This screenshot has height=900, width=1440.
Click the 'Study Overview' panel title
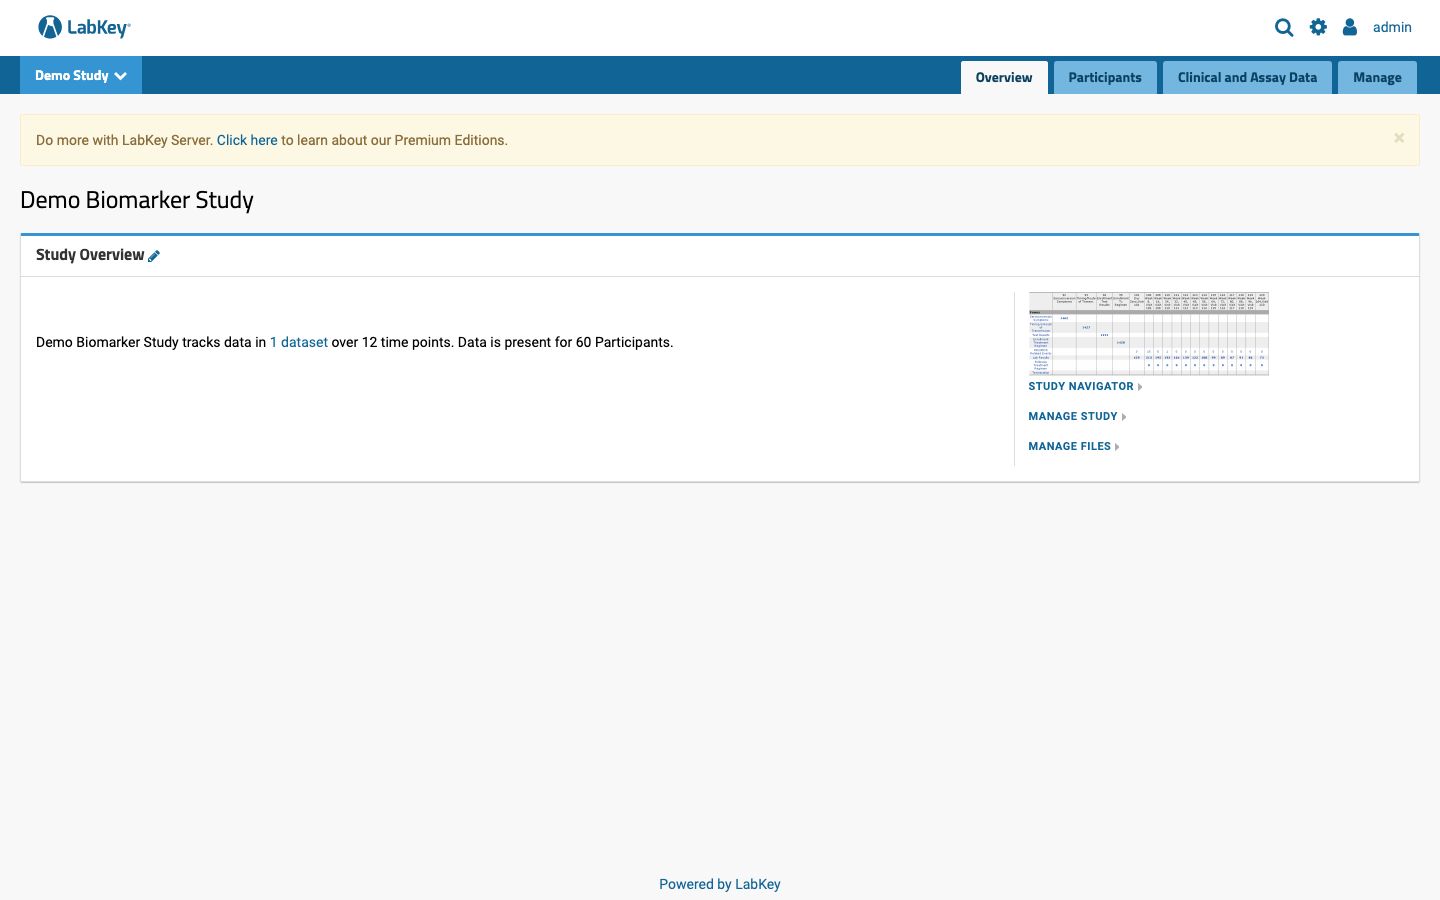[x=90, y=255]
